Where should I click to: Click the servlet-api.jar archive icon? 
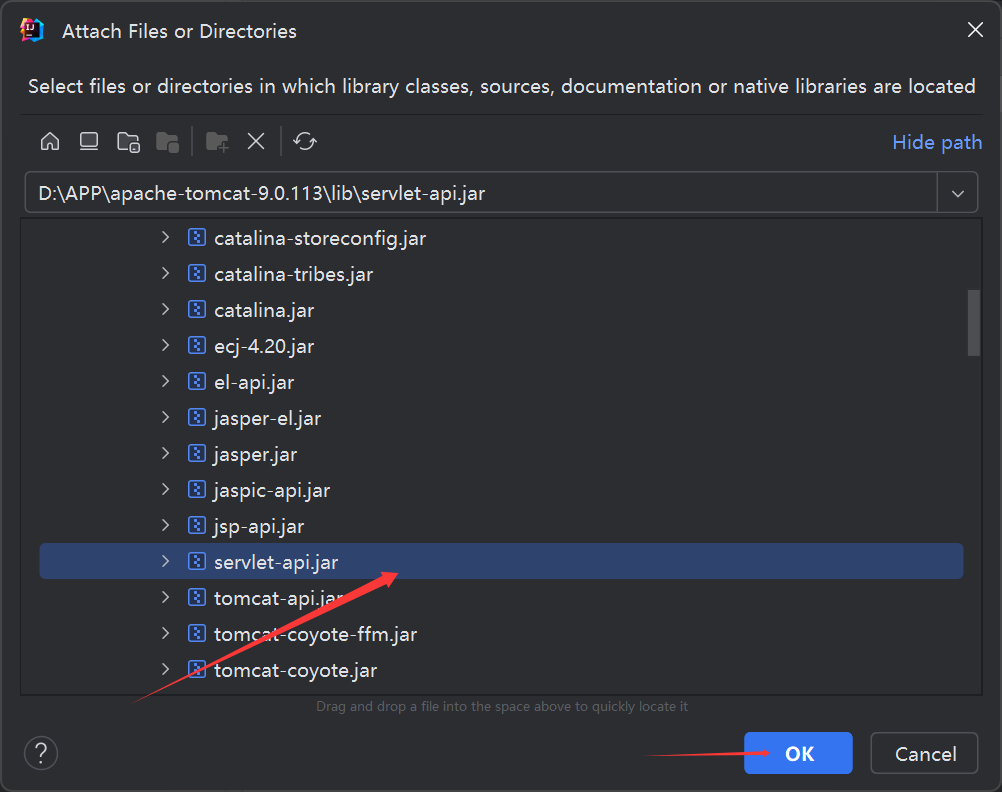[197, 561]
